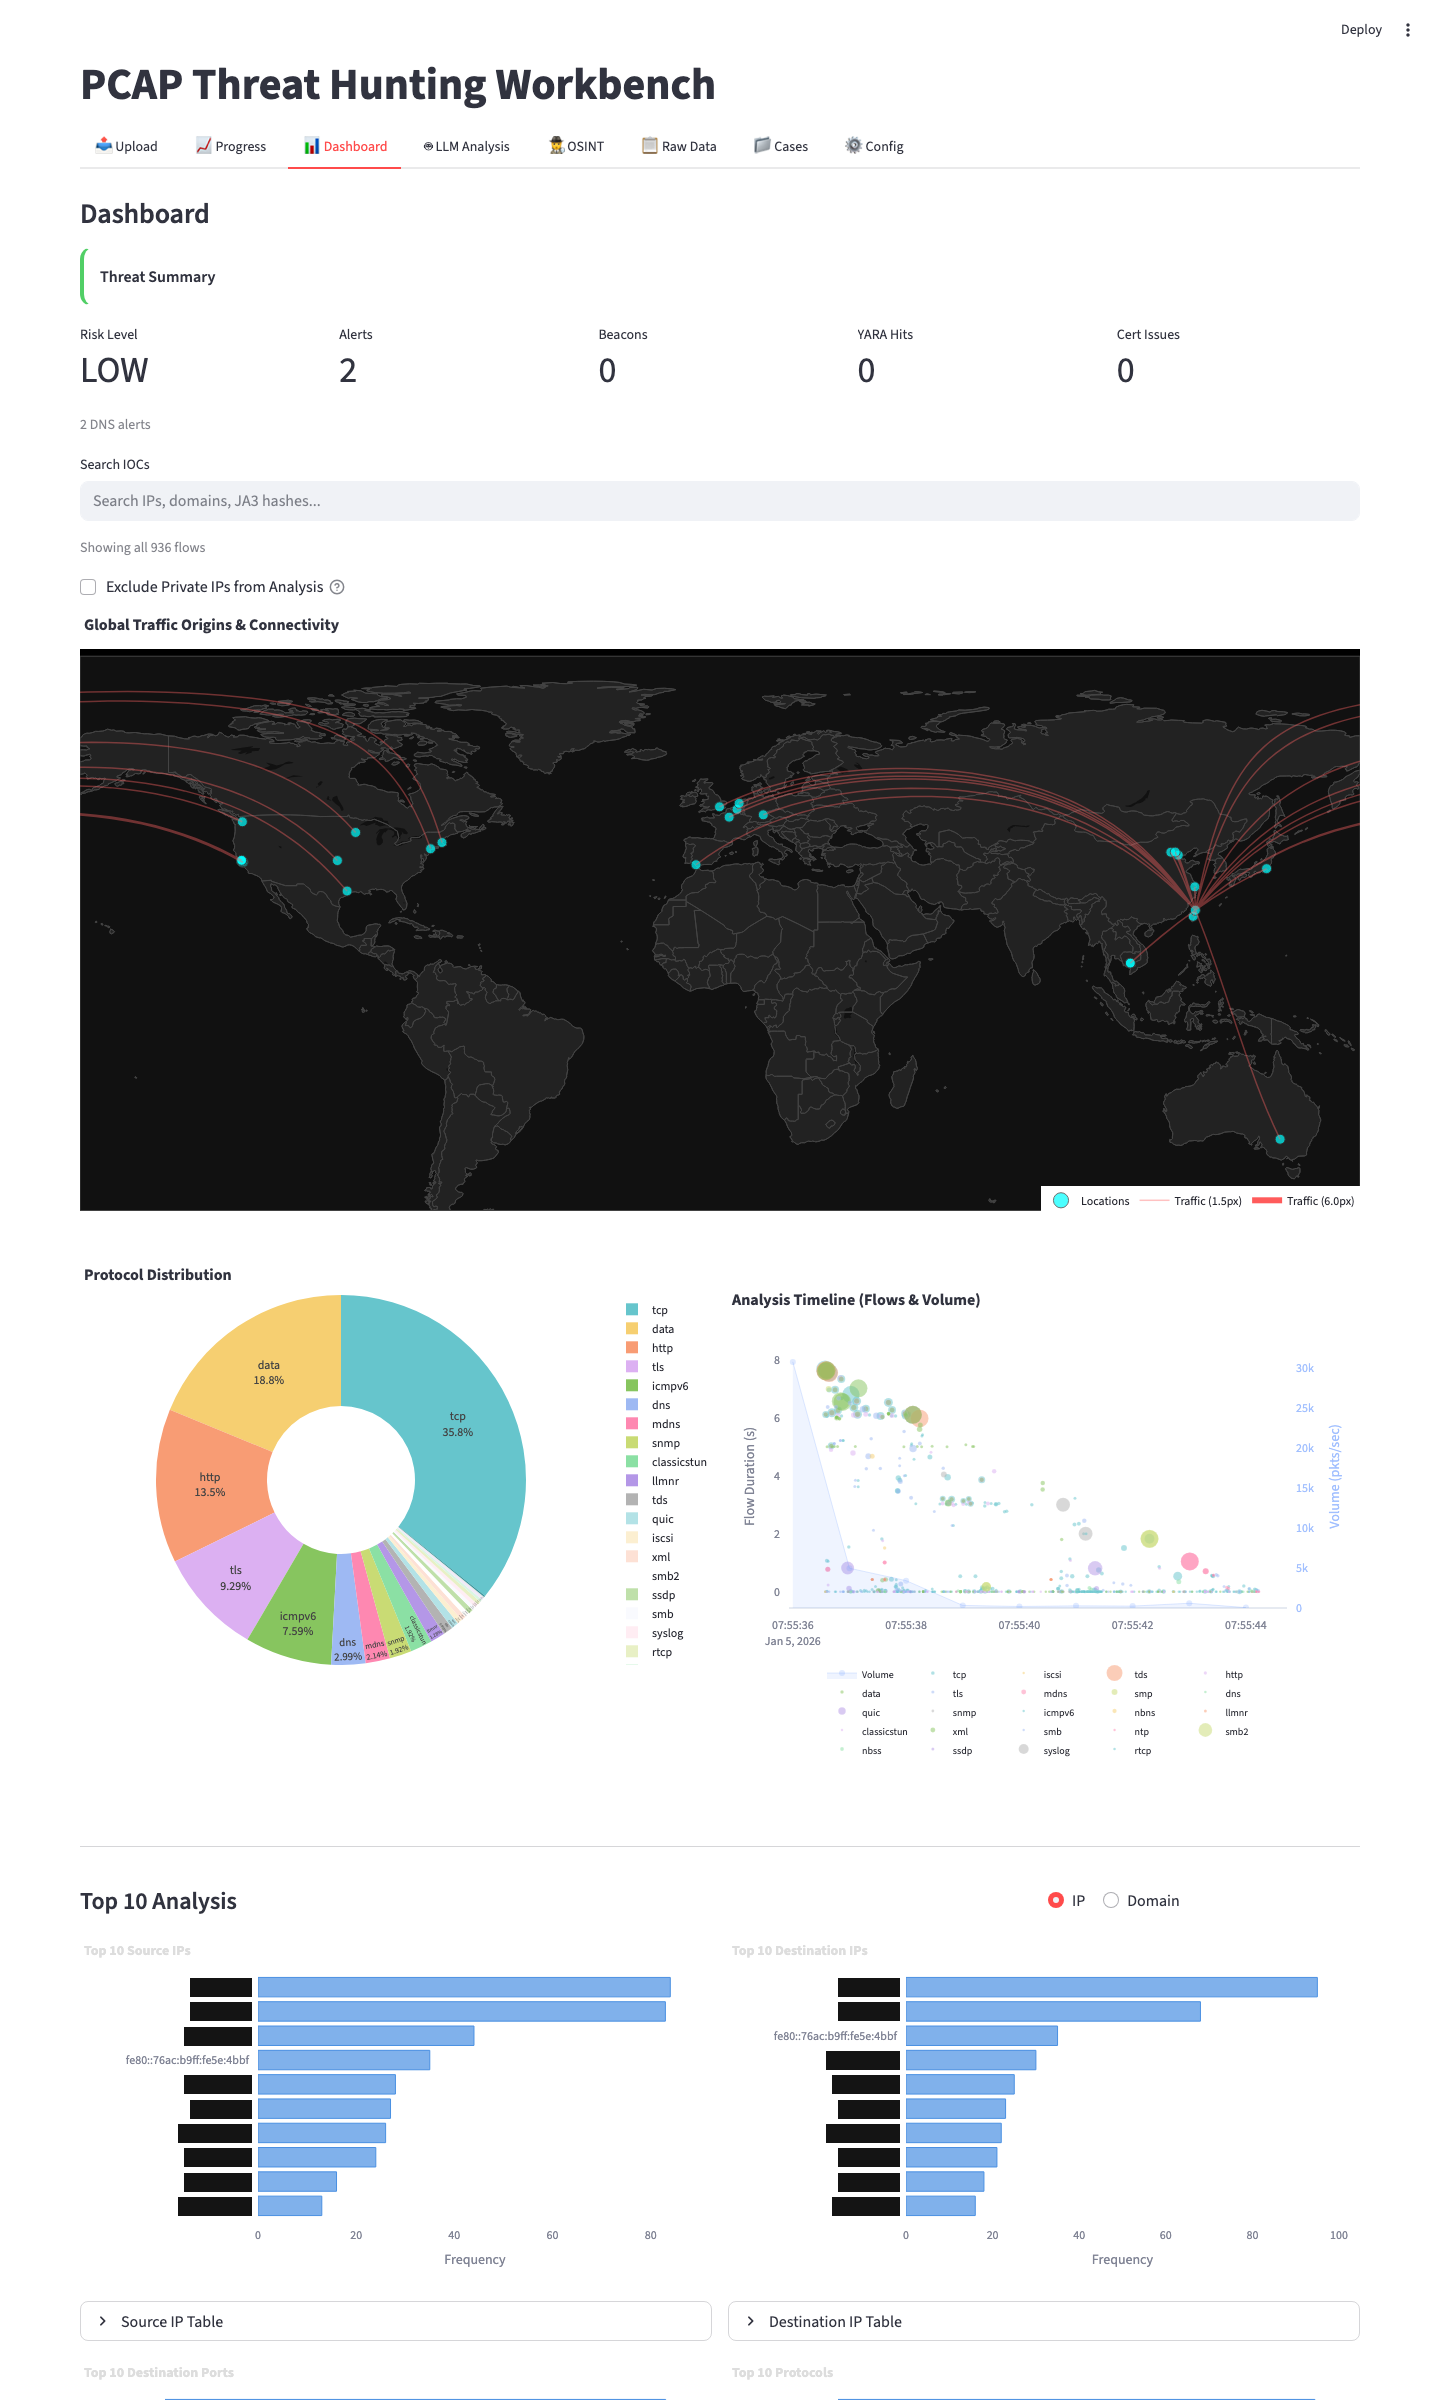Toggle syslog in the pie legend
The height and width of the screenshot is (2400, 1440).
click(x=655, y=1633)
